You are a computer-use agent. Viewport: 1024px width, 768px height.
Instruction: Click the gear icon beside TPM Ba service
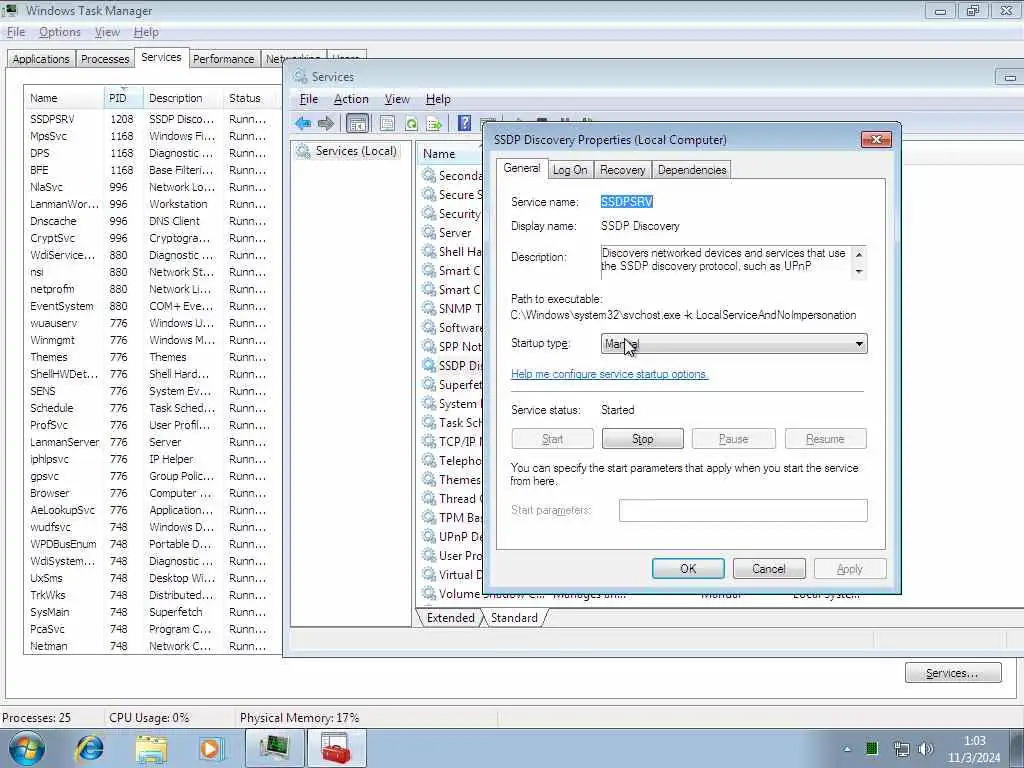[x=429, y=517]
